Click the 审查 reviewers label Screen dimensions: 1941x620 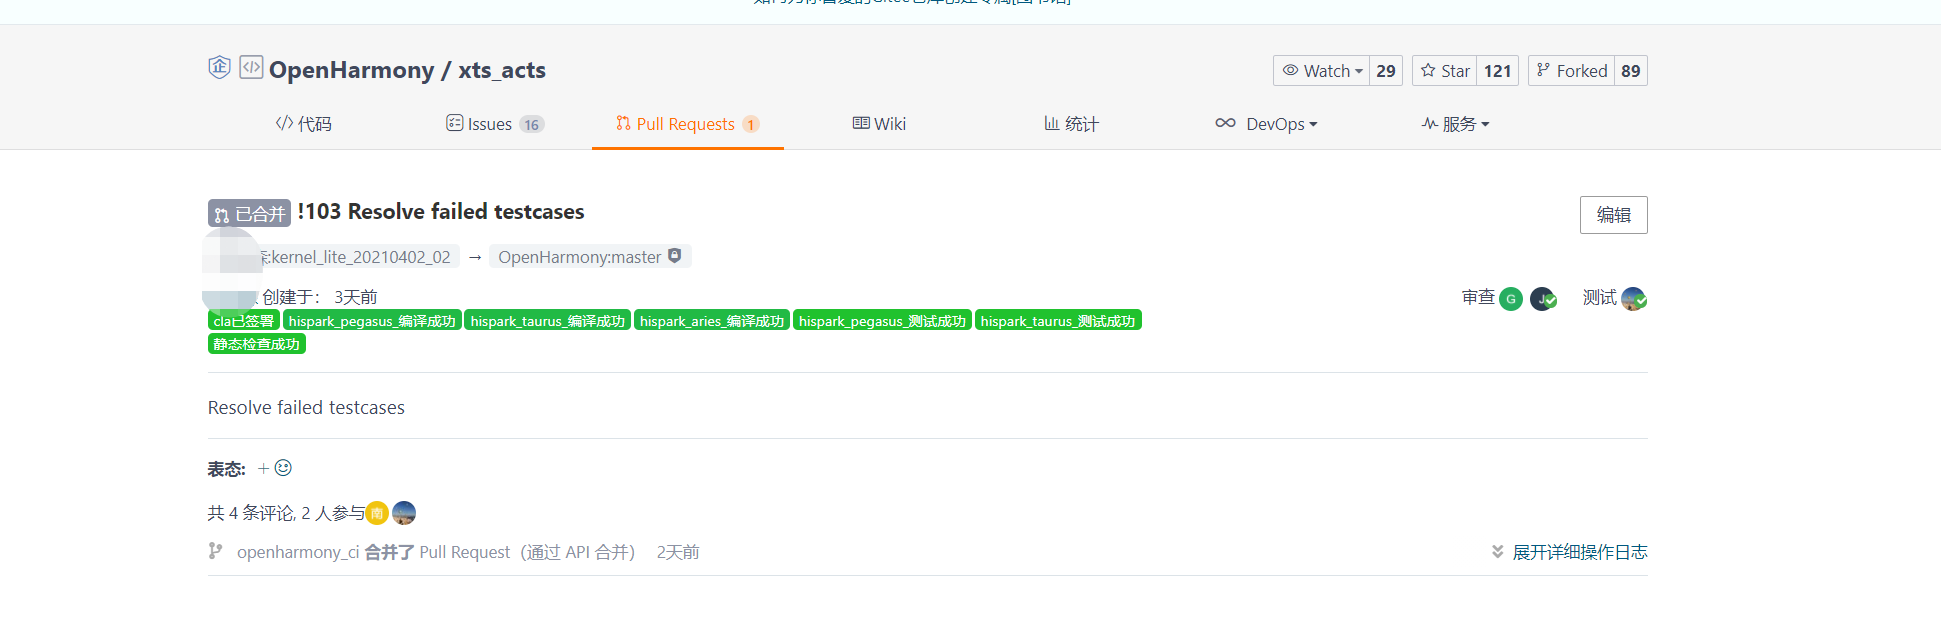click(1478, 297)
